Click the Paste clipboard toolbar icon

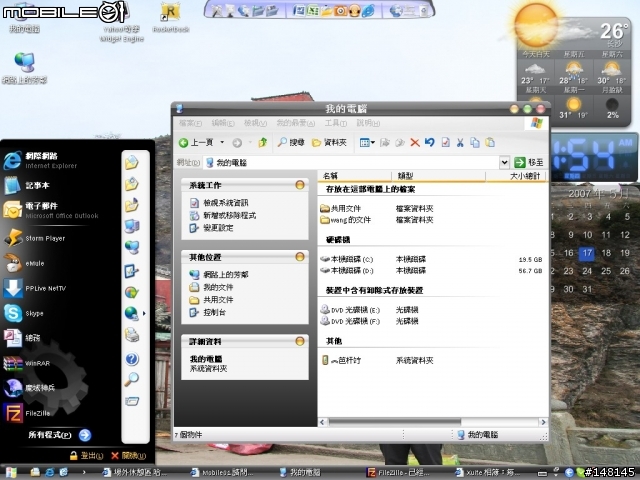(490, 142)
